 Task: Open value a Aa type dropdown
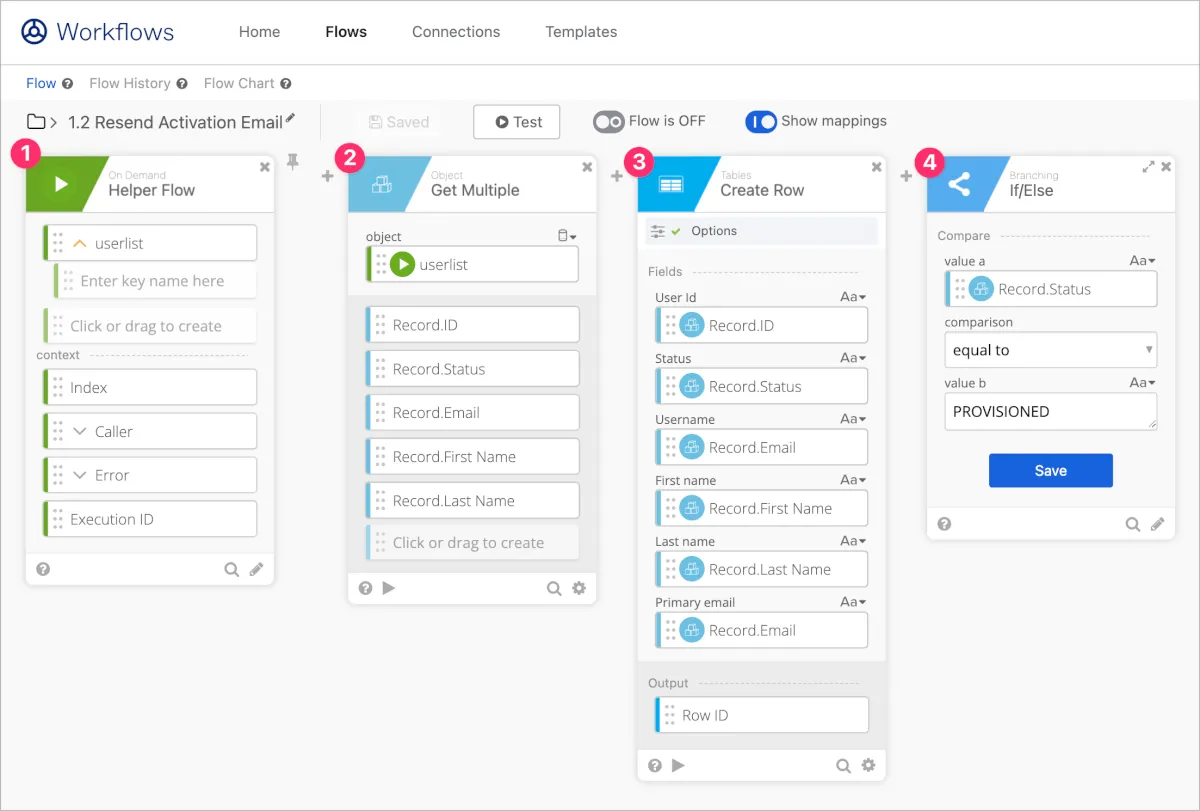[x=1143, y=261]
